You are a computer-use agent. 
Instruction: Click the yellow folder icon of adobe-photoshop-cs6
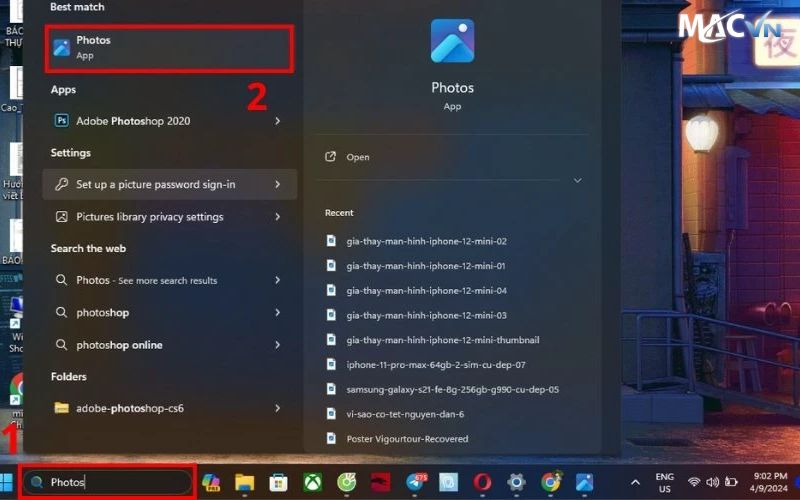pyautogui.click(x=62, y=408)
